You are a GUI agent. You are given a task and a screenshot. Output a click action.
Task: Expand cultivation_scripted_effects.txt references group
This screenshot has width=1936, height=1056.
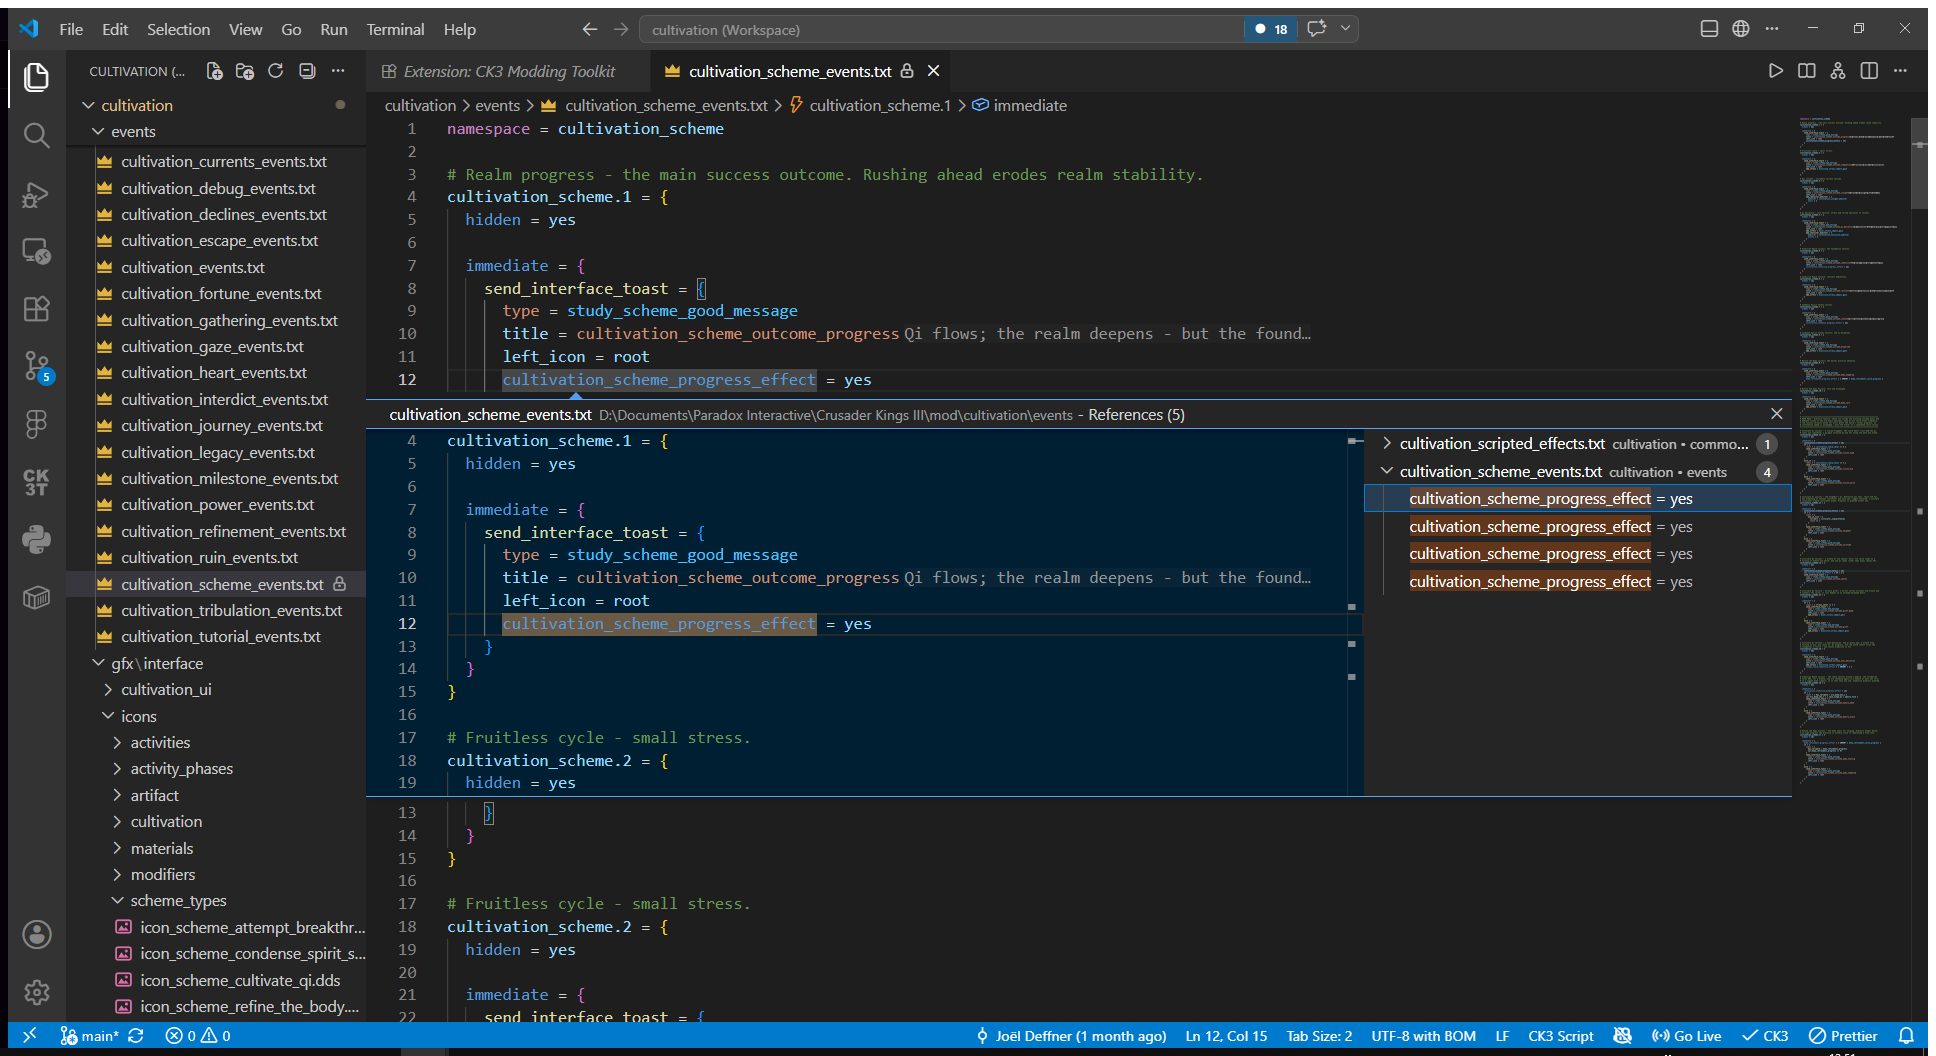[1387, 444]
